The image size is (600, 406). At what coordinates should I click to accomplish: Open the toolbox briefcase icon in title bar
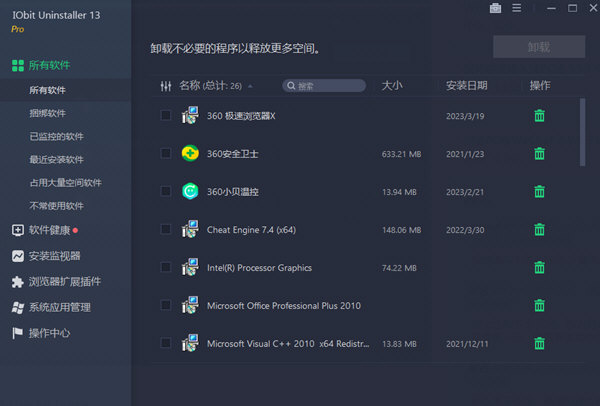click(x=496, y=9)
